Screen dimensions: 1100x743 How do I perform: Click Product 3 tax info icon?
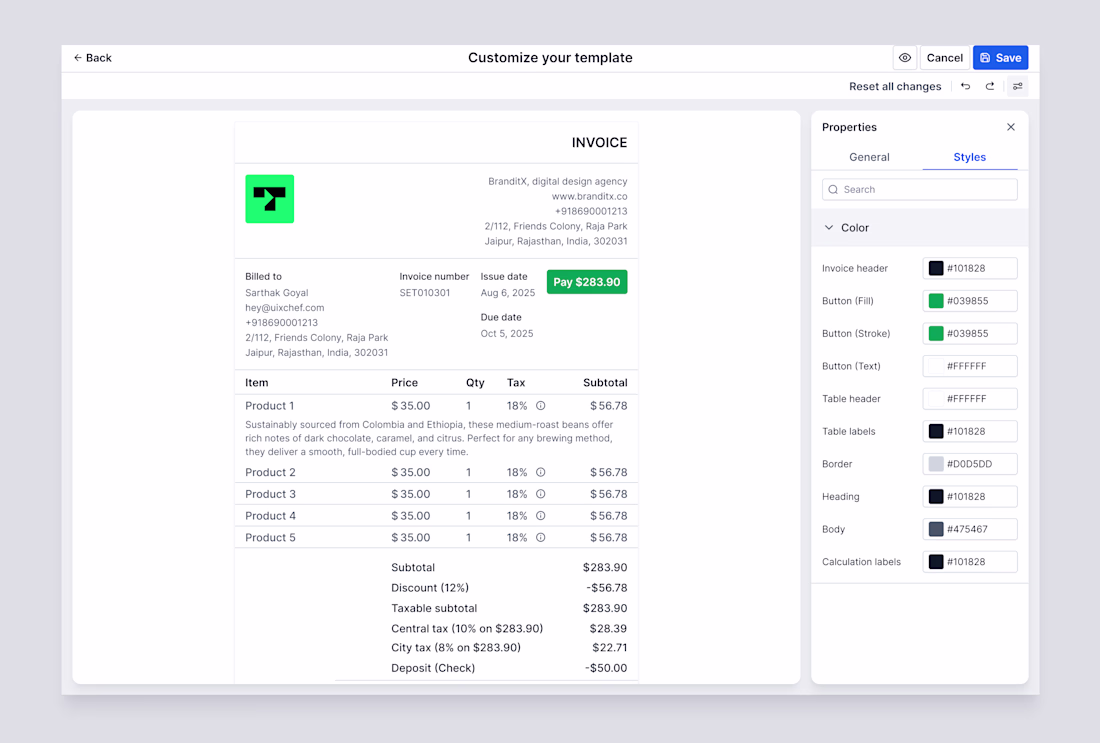coord(541,494)
